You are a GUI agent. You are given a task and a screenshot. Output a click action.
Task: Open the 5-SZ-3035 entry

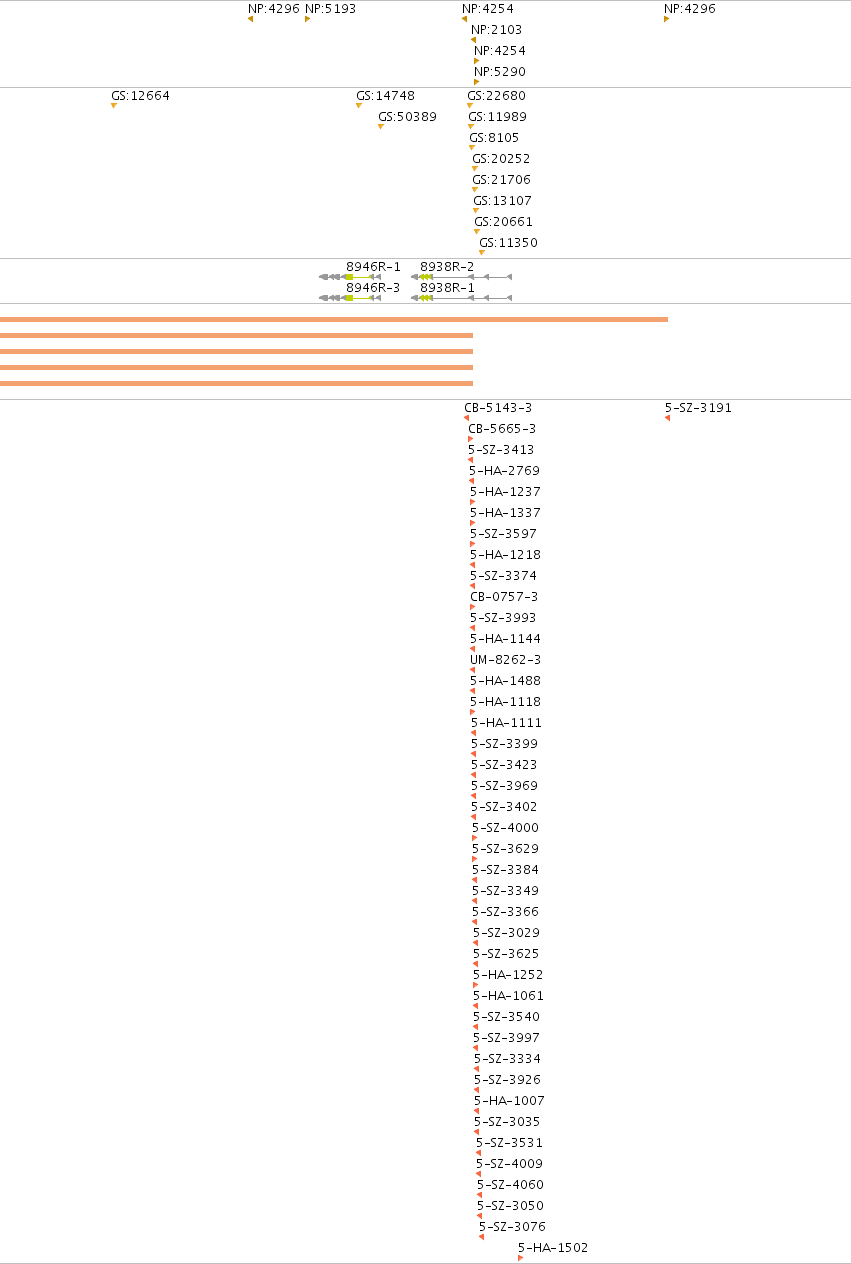[x=508, y=1122]
